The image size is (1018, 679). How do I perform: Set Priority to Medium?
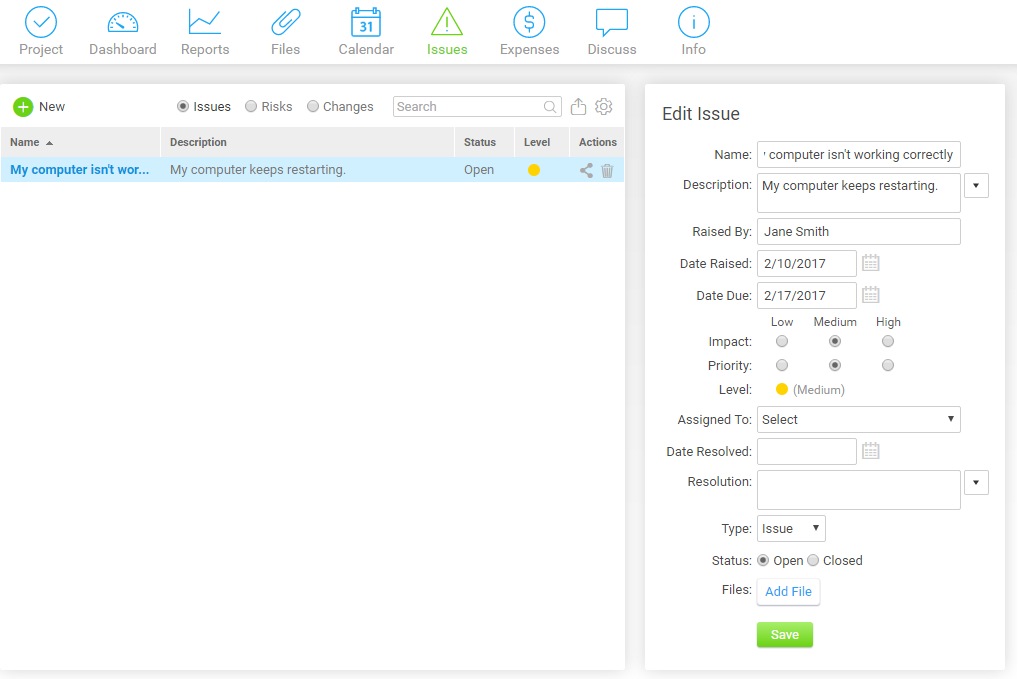[835, 365]
